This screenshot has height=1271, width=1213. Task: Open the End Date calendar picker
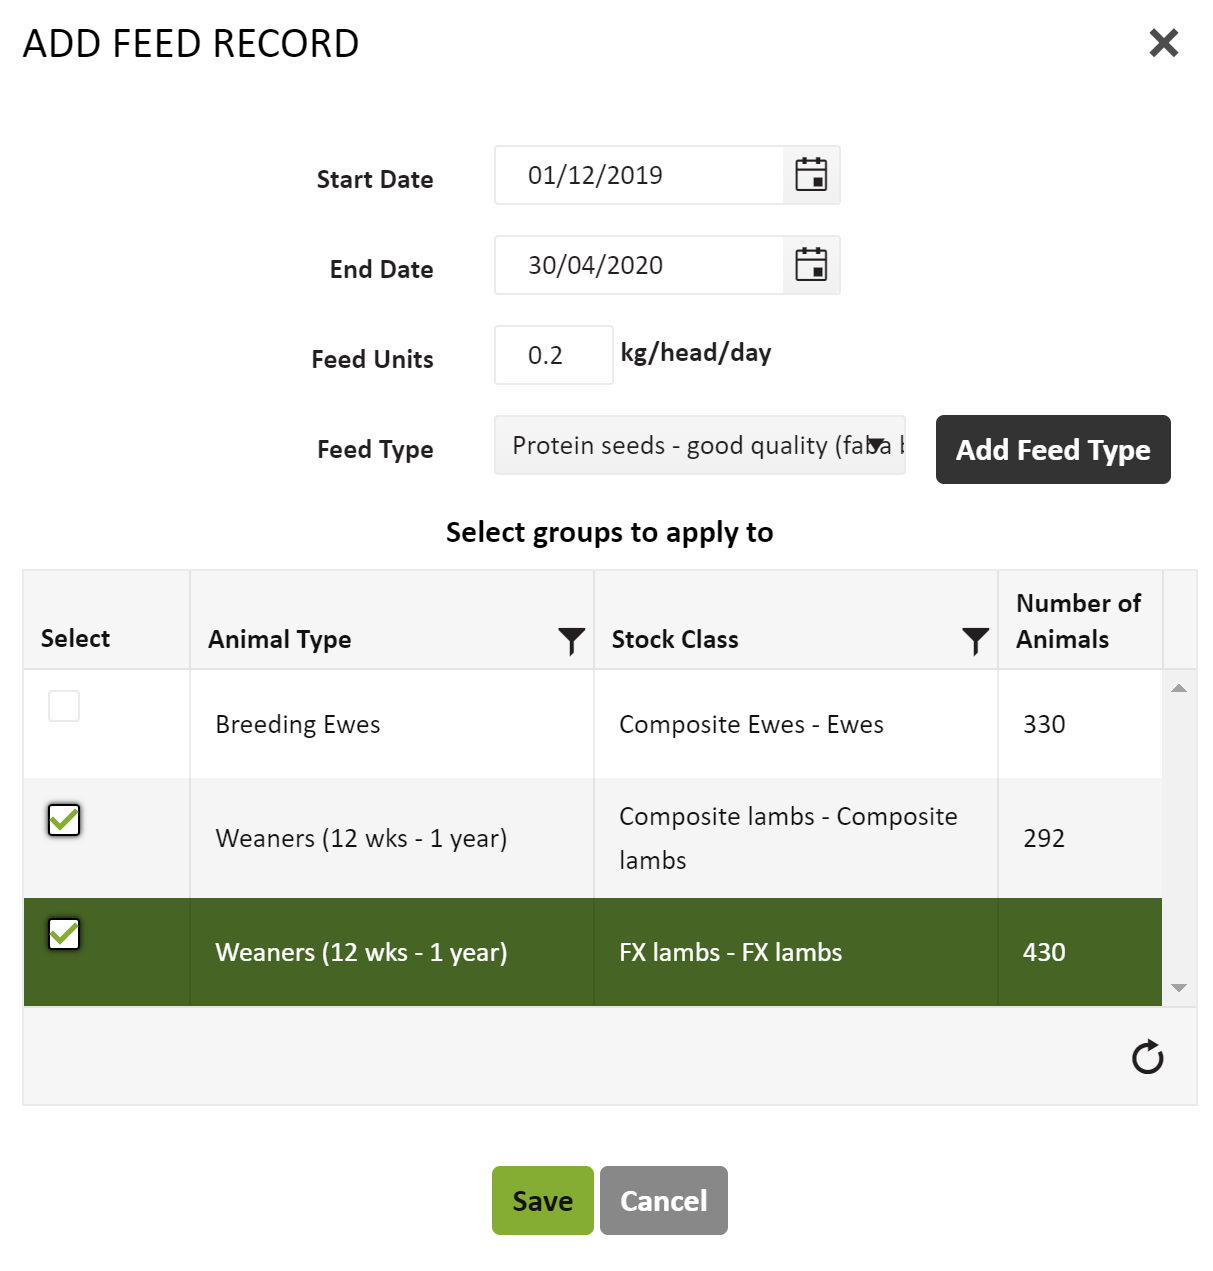tap(811, 265)
